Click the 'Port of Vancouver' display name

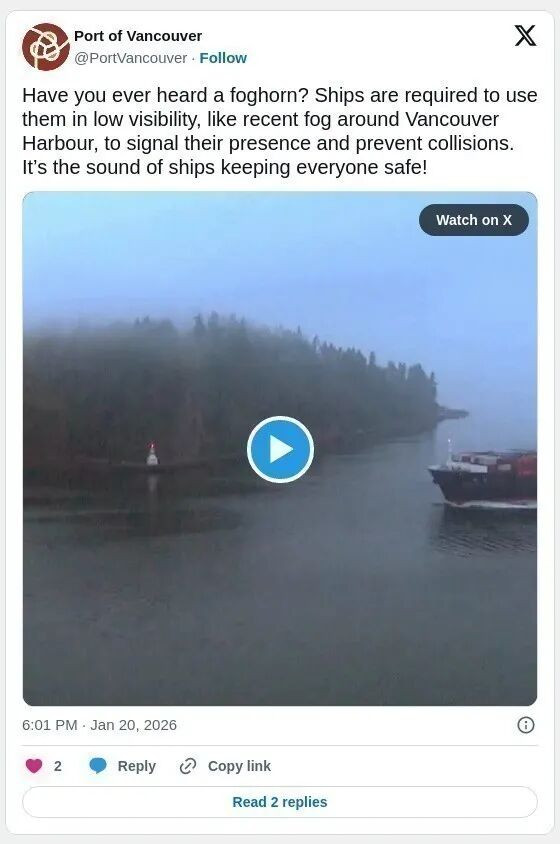(138, 36)
